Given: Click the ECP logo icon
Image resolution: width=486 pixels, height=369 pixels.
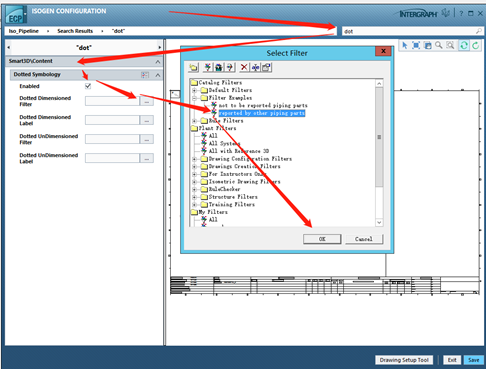Looking at the screenshot, I should click(15, 15).
